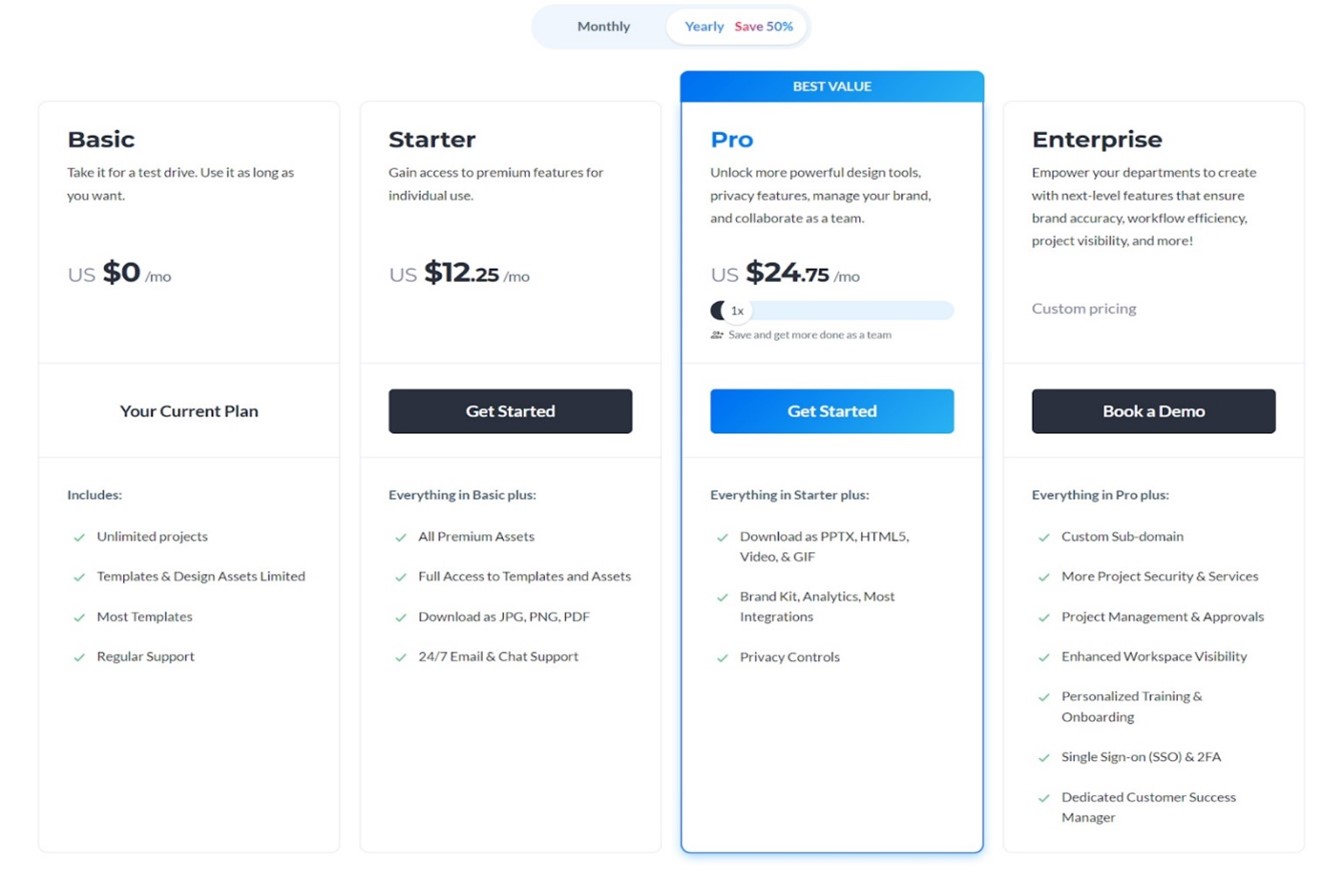The height and width of the screenshot is (873, 1343).
Task: Click the checkmark beside Single Sign-on (SSO) & 2FA
Action: tap(1044, 757)
